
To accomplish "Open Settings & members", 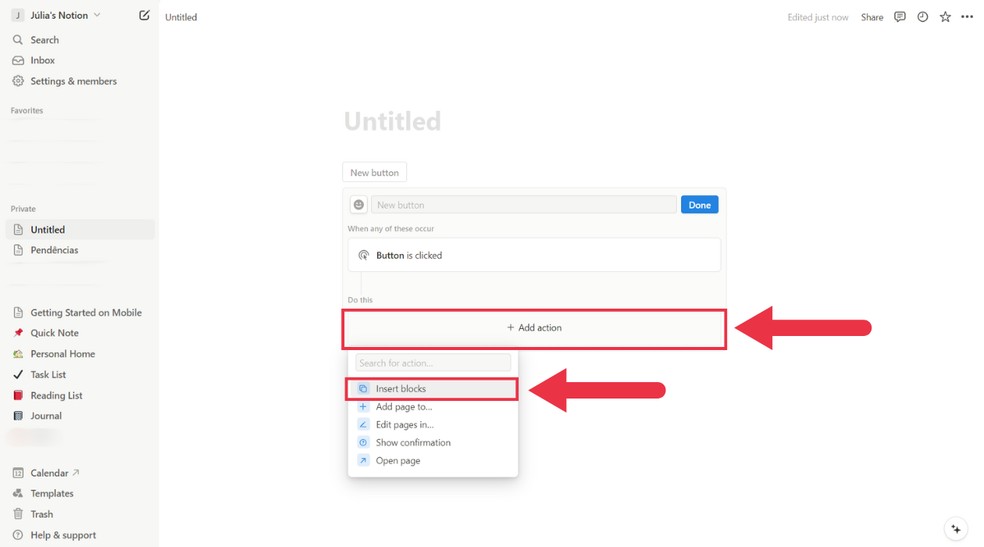I will [73, 81].
